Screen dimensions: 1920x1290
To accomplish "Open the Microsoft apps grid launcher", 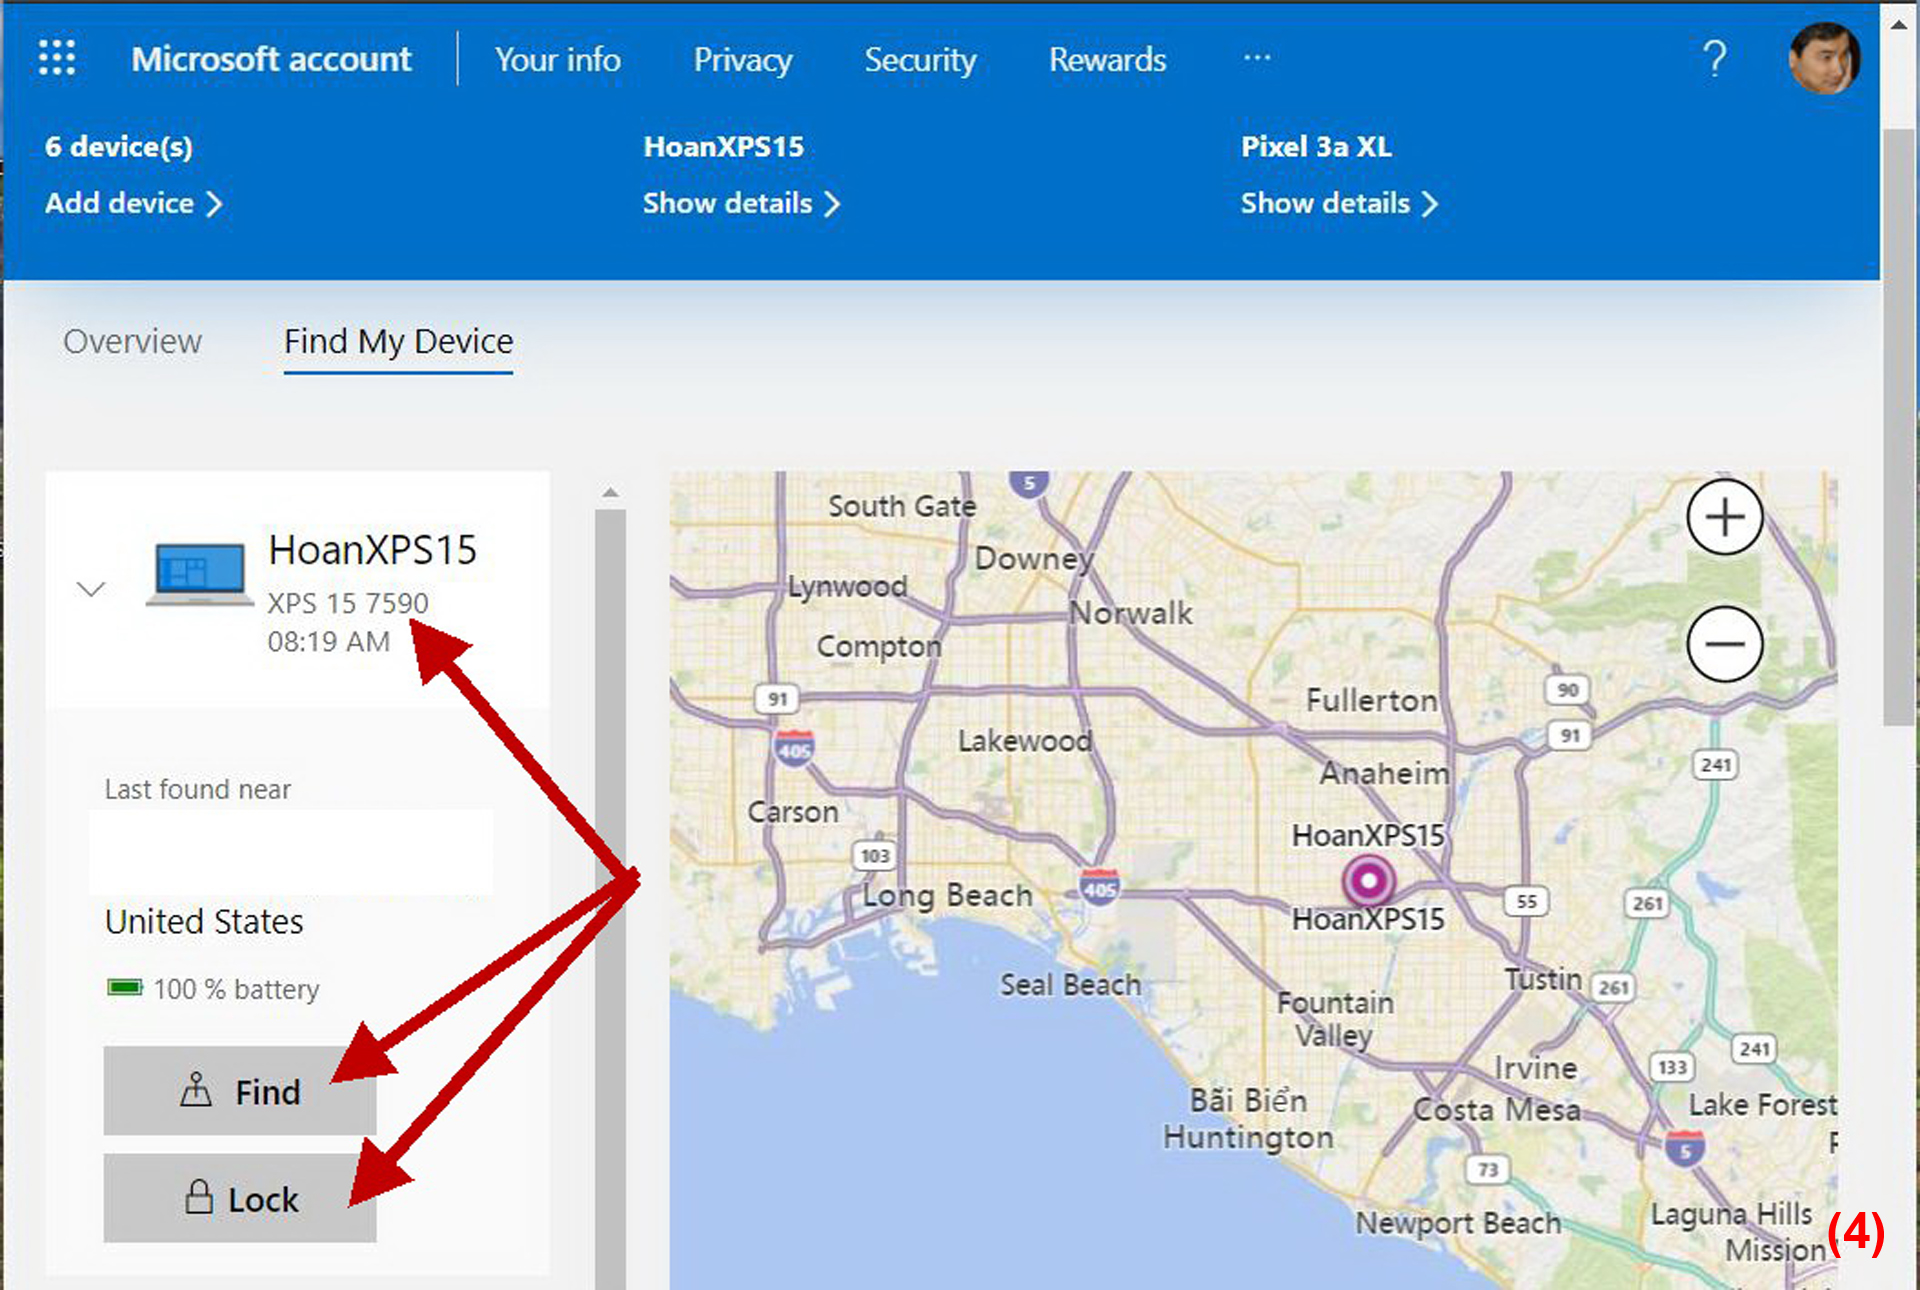I will (57, 58).
